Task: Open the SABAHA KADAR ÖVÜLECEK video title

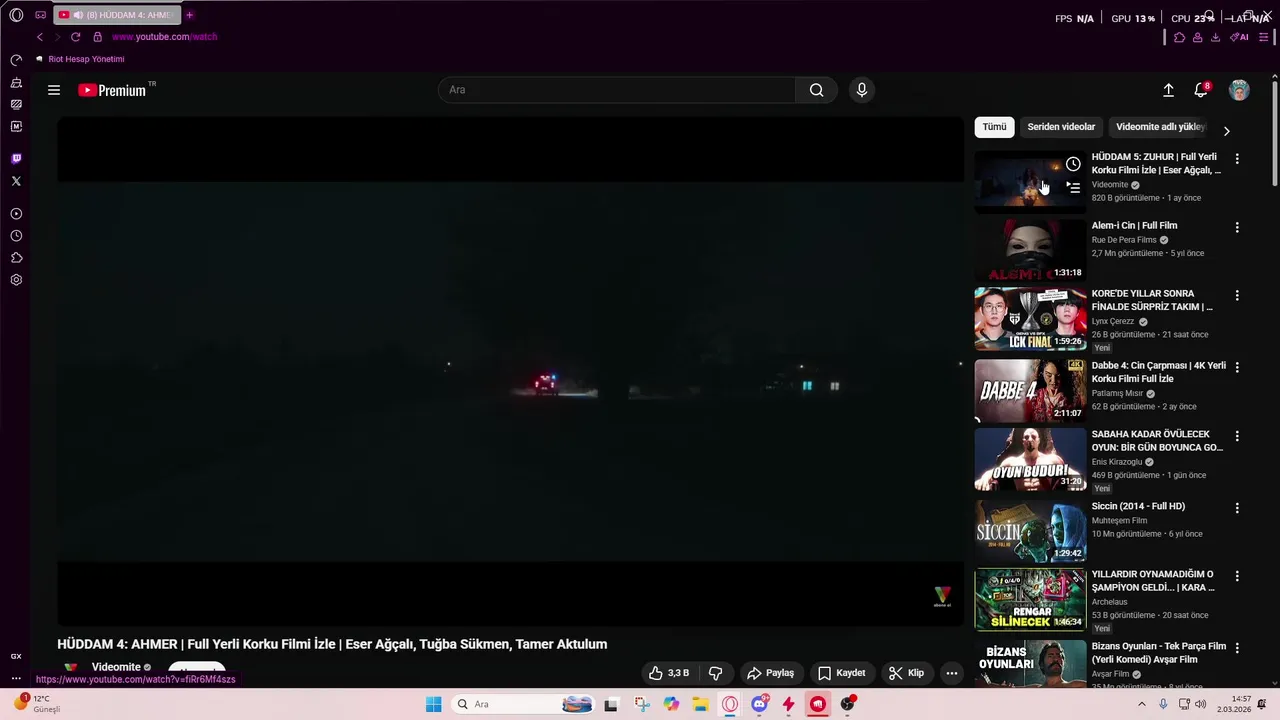Action: tap(1157, 441)
